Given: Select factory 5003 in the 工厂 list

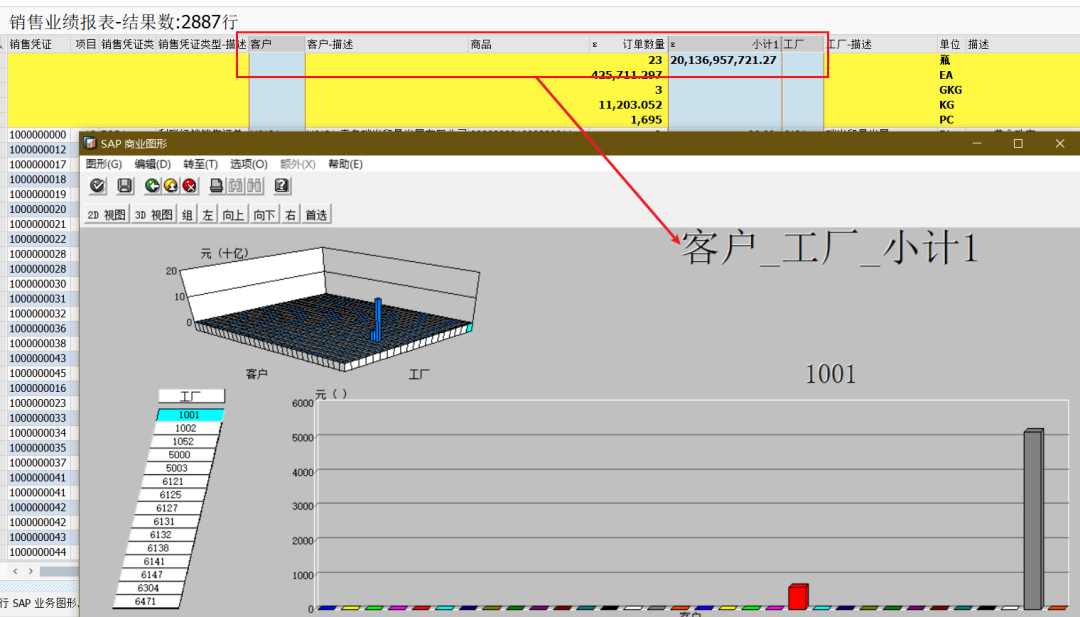Looking at the screenshot, I should coord(177,468).
